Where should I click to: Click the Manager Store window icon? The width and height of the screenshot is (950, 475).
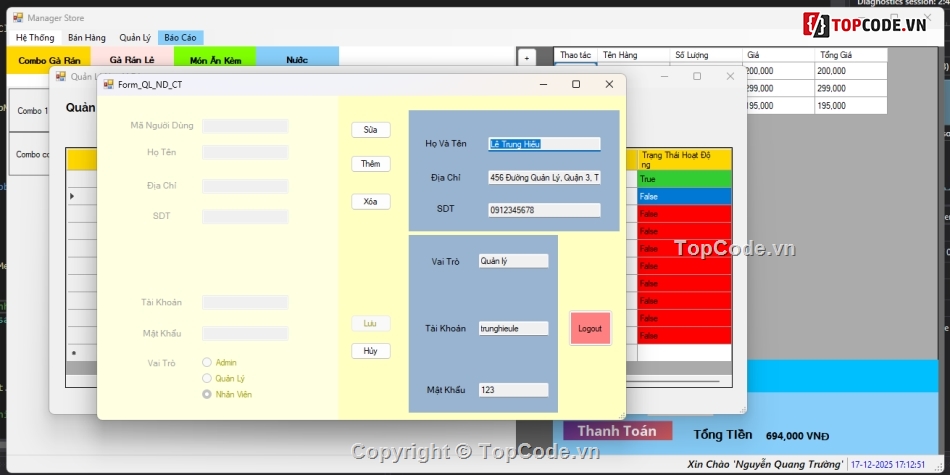tap(18, 18)
